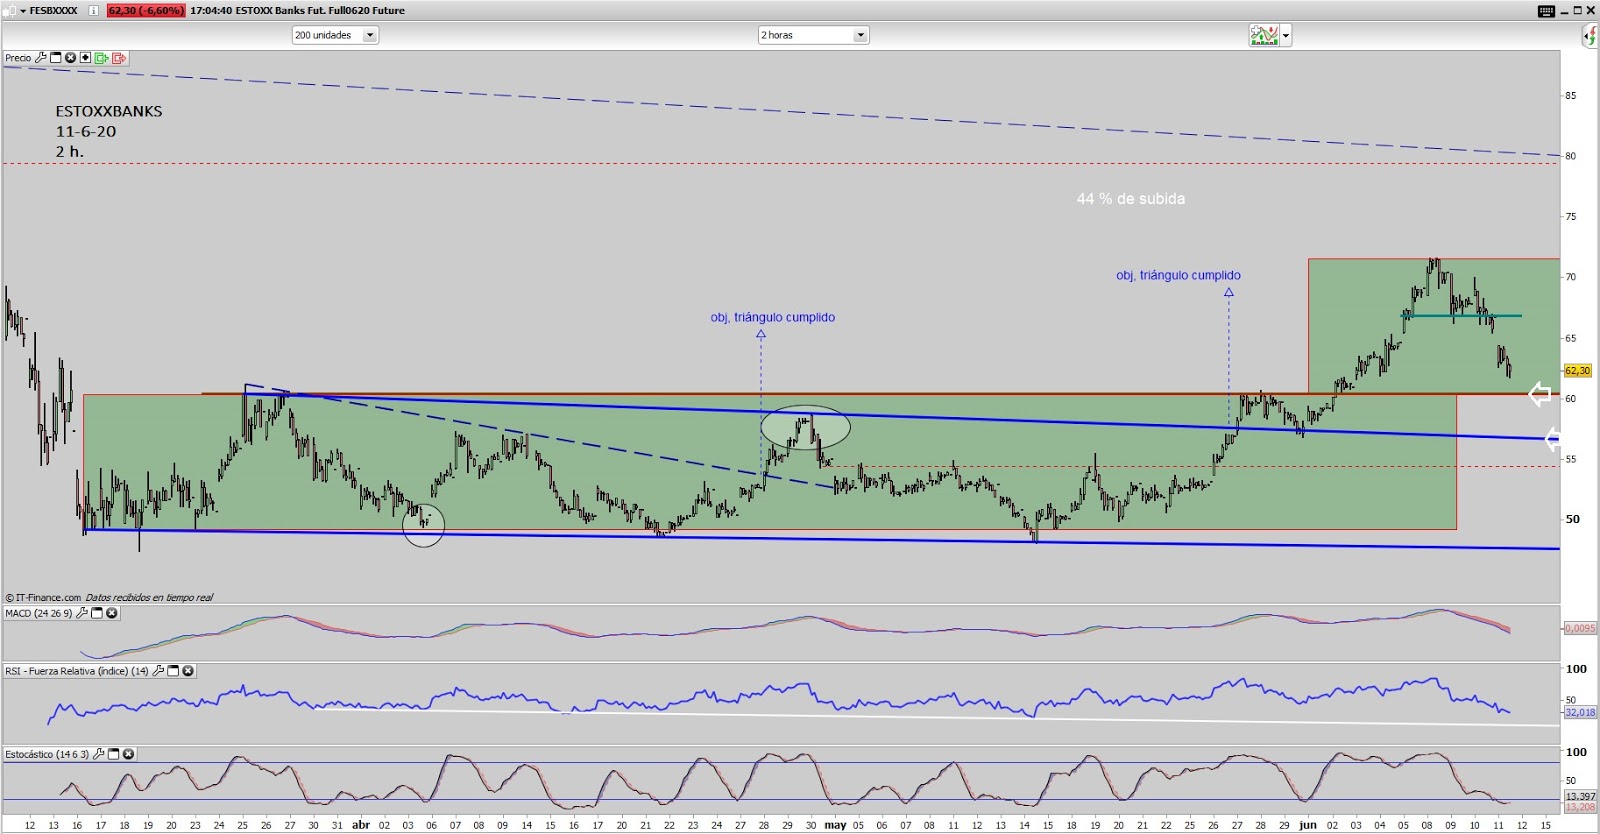1600x834 pixels.
Task: Close the MACD indicator panel
Action: coord(112,613)
